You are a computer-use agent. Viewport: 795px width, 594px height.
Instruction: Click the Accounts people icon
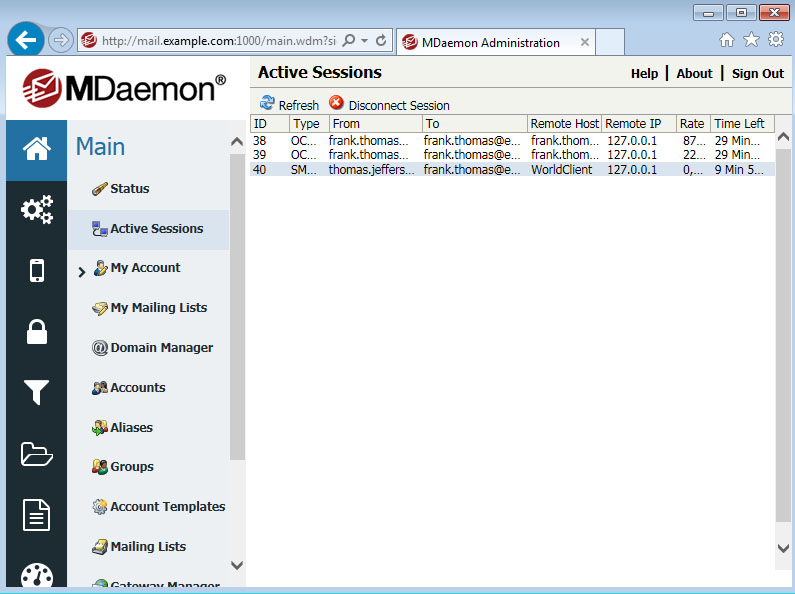pyautogui.click(x=99, y=388)
